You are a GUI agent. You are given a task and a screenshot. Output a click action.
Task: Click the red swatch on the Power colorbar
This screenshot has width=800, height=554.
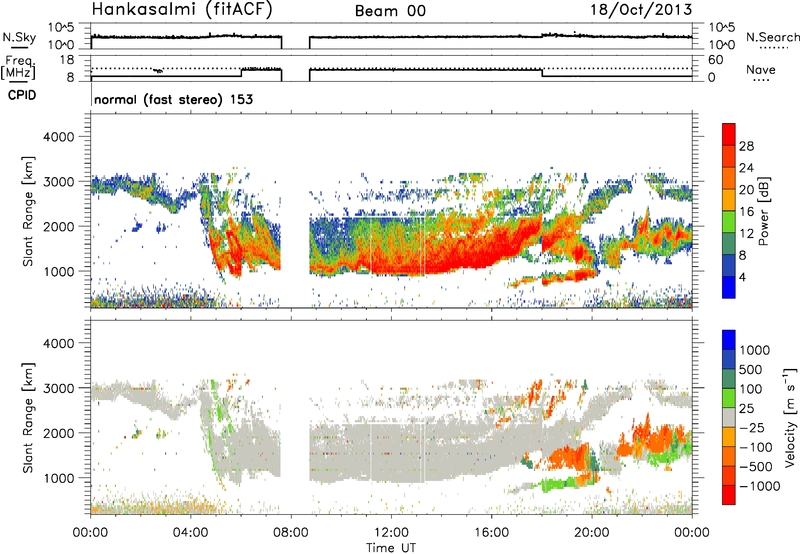coord(729,134)
